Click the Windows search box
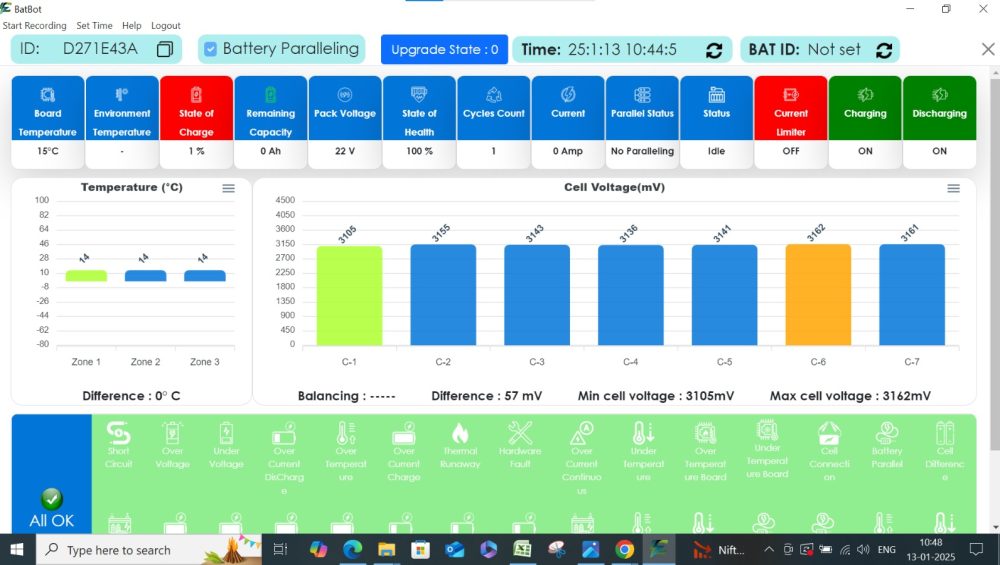Image resolution: width=1000 pixels, height=565 pixels. (149, 549)
